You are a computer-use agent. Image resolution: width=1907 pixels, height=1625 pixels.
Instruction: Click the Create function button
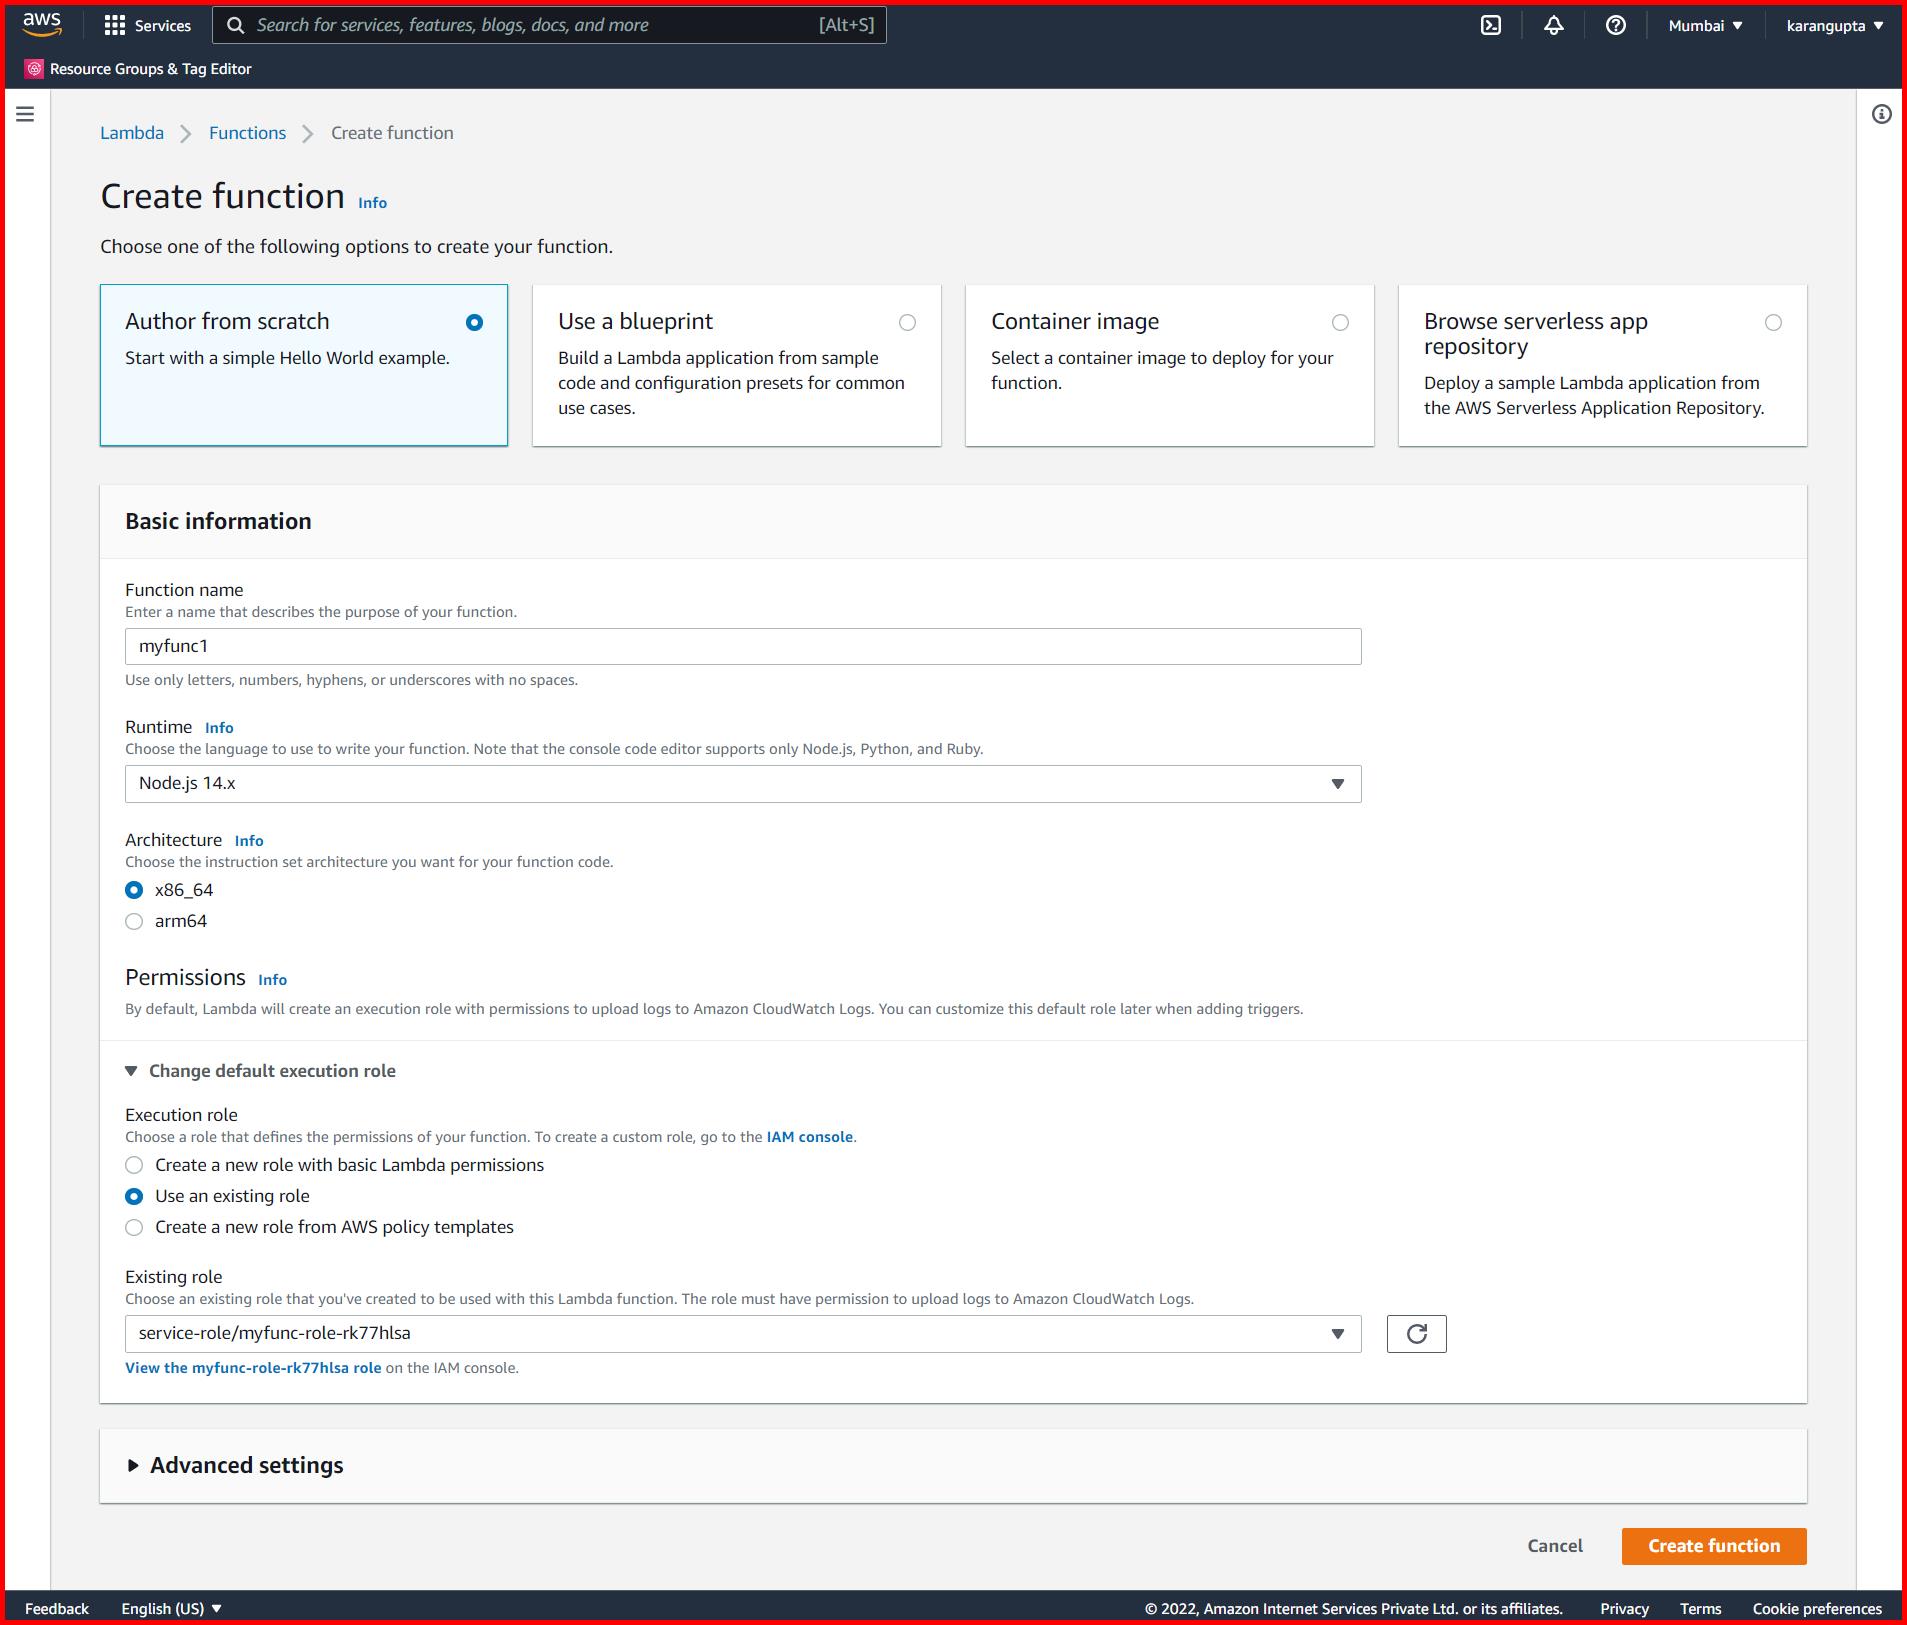coord(1713,1545)
